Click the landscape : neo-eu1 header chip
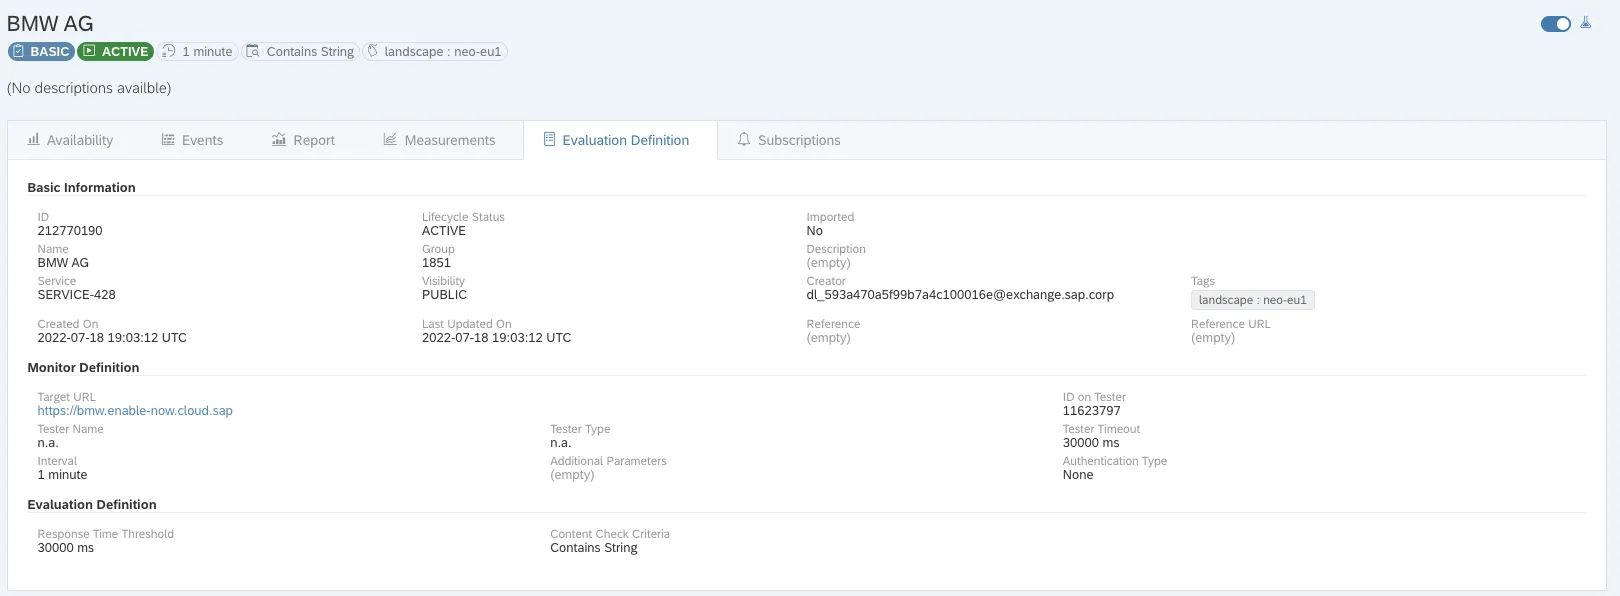 [435, 51]
